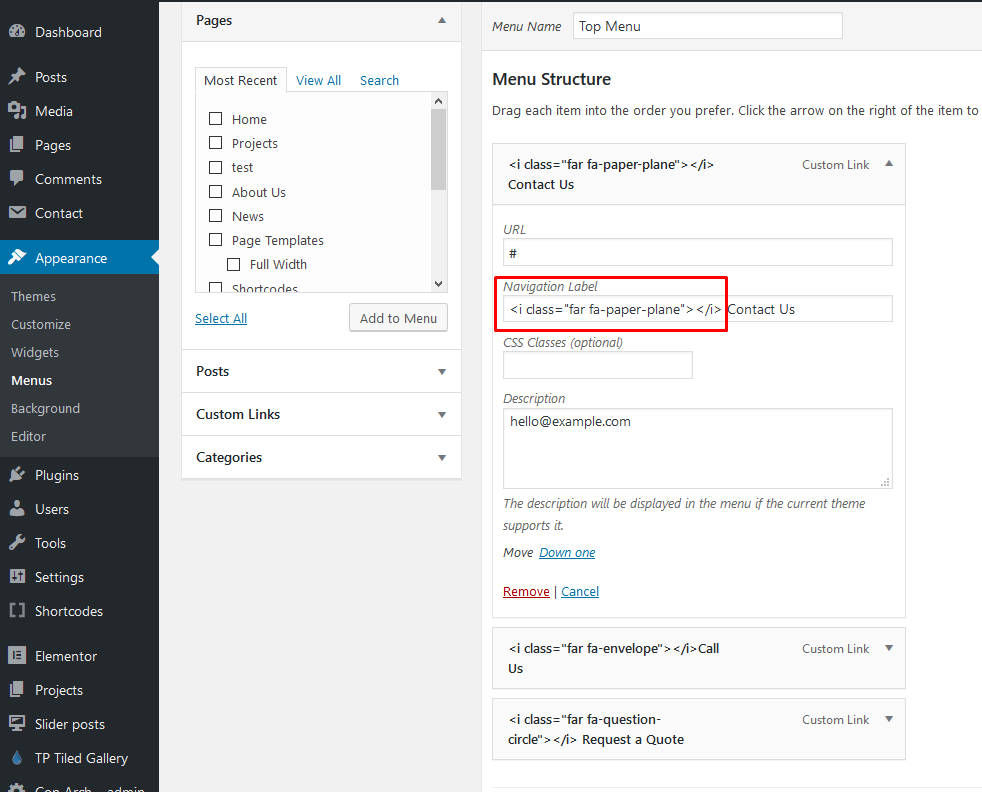Click the Pages list vertical scrollbar
Viewport: 982px width, 792px height.
[438, 150]
